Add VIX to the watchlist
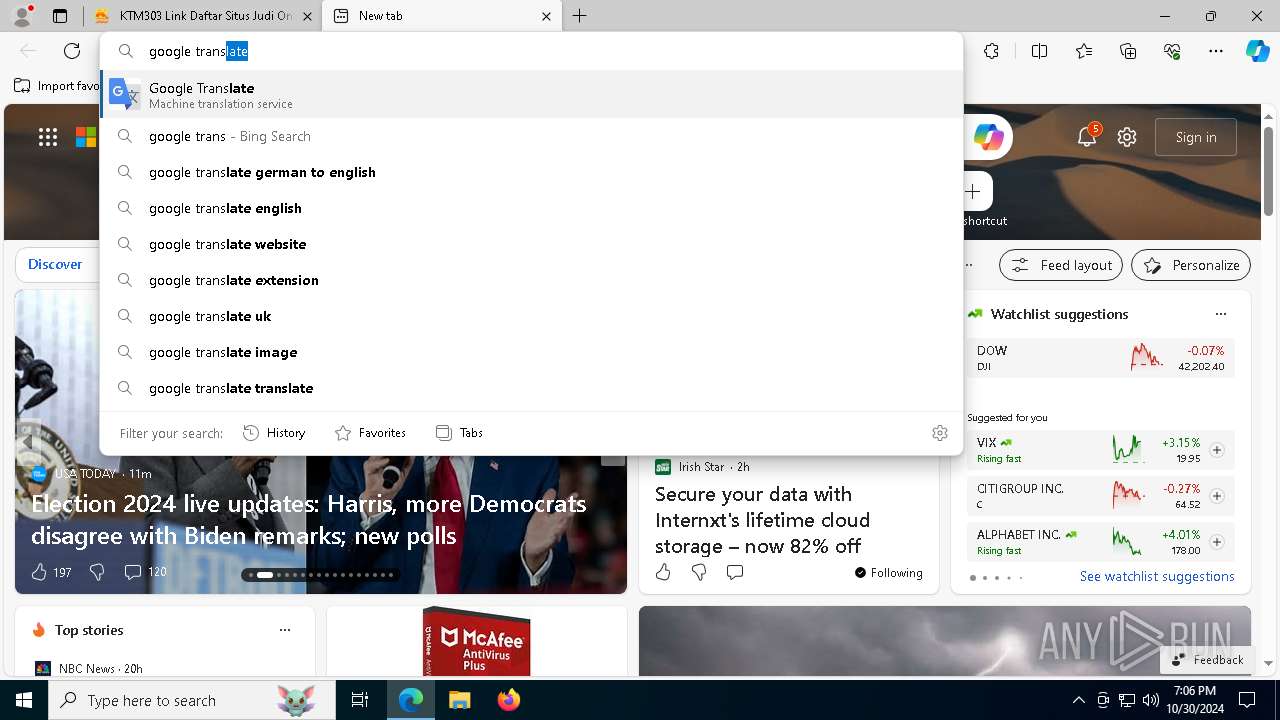 [1217, 450]
